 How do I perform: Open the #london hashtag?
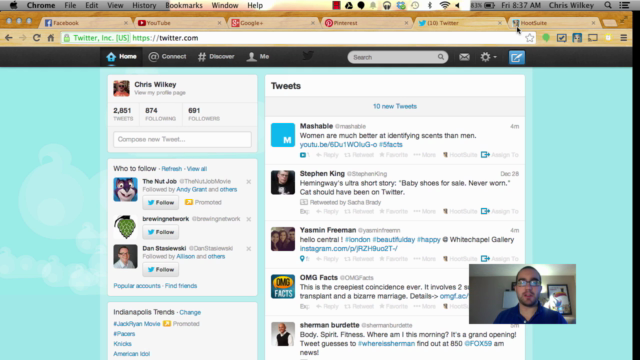(358, 240)
